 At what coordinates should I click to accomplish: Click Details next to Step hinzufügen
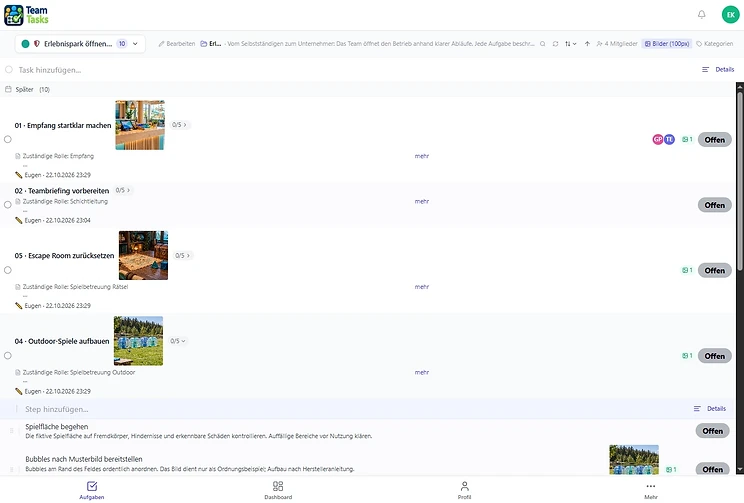tap(710, 409)
